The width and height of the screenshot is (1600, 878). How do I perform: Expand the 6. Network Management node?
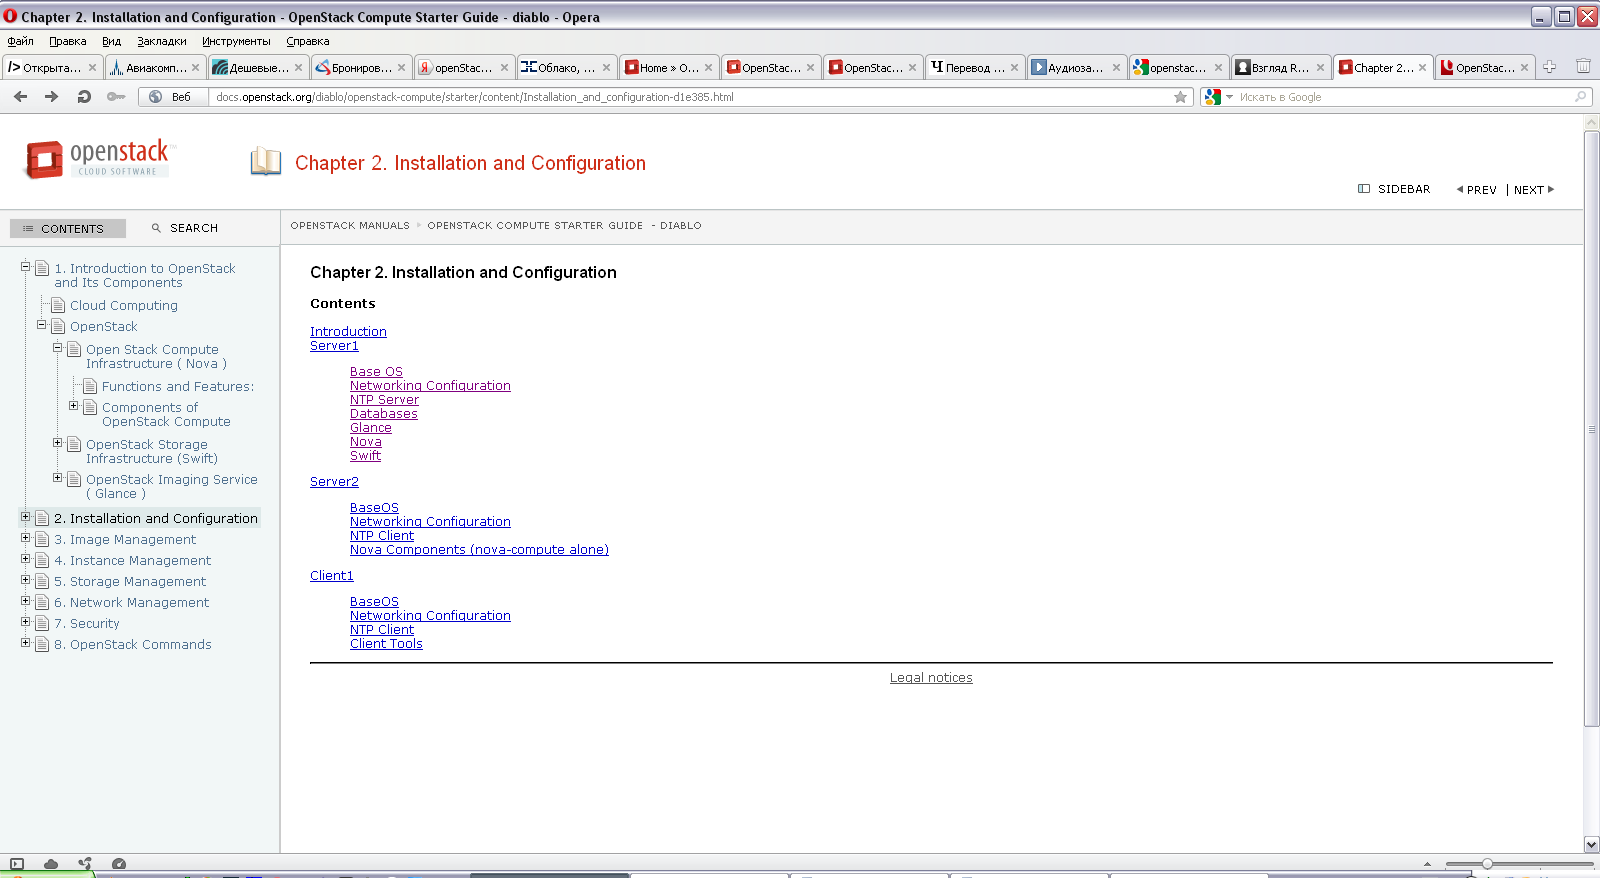click(26, 600)
